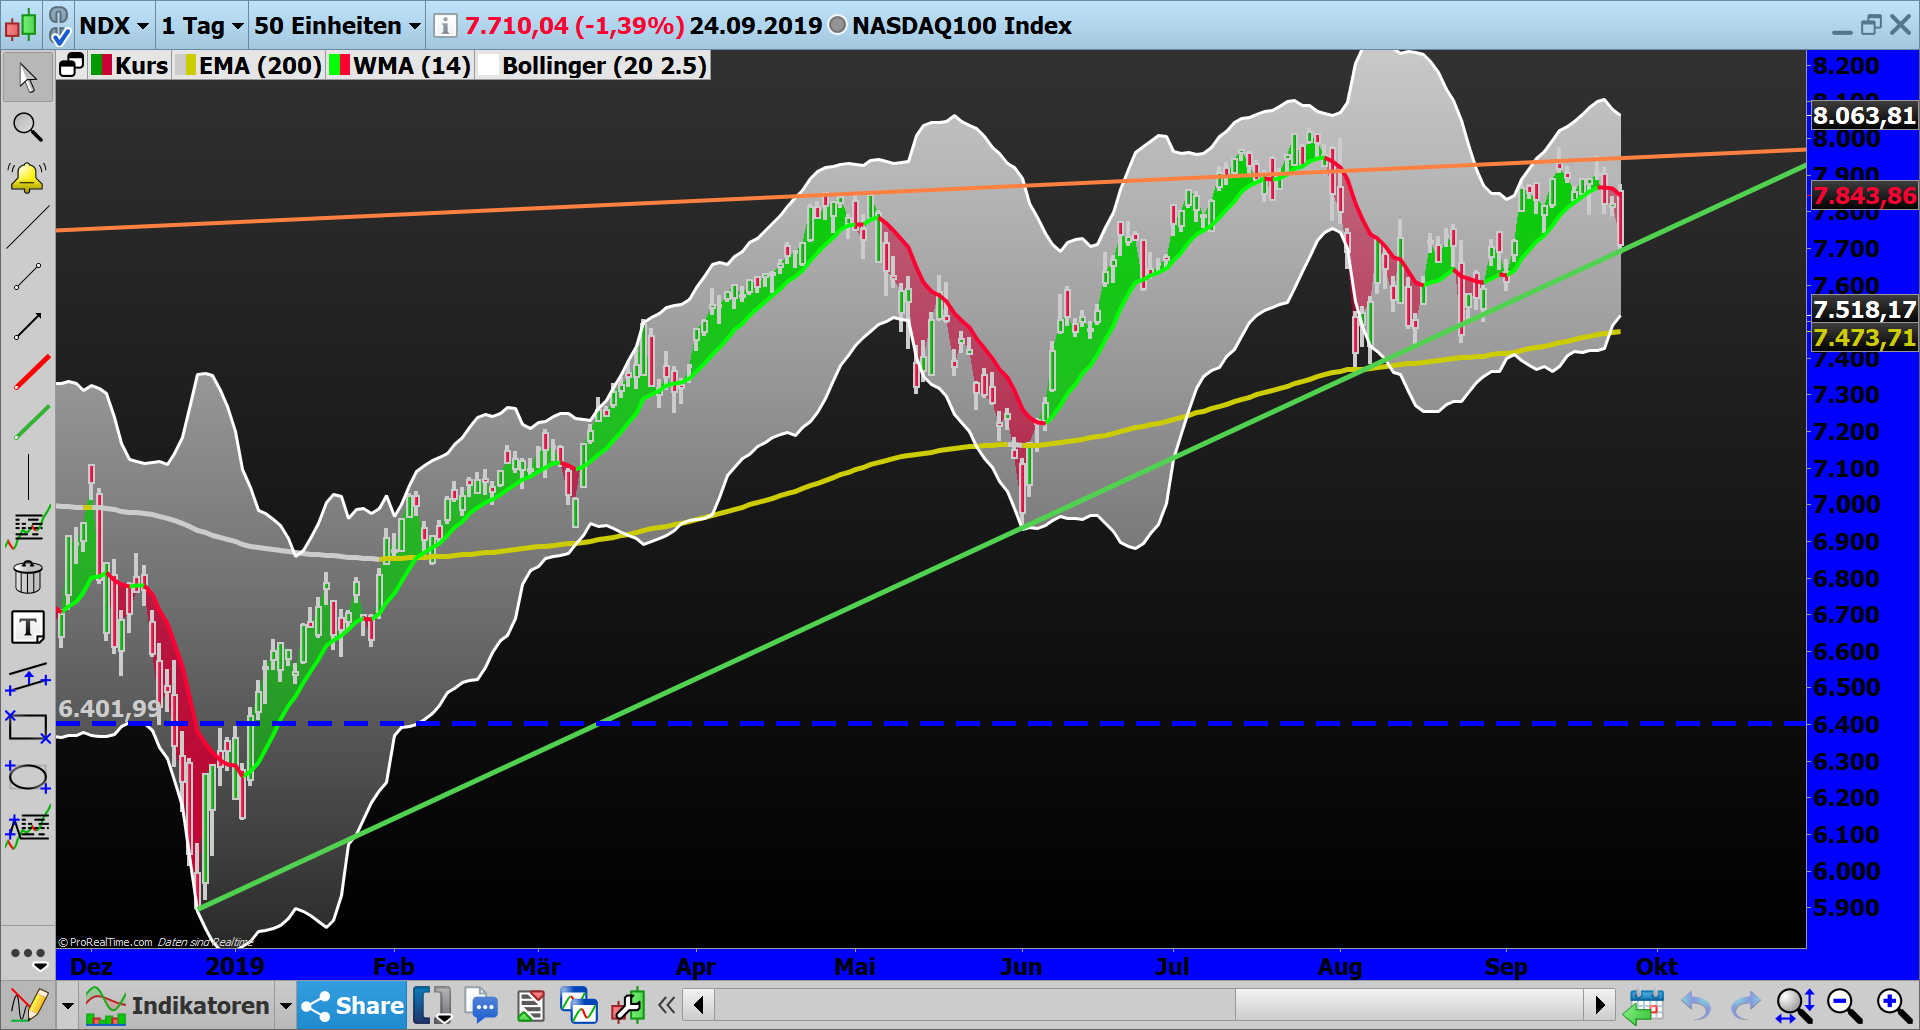Screen dimensions: 1920x1030
Task: Open the trash tool to delete drawings
Action: tap(27, 577)
